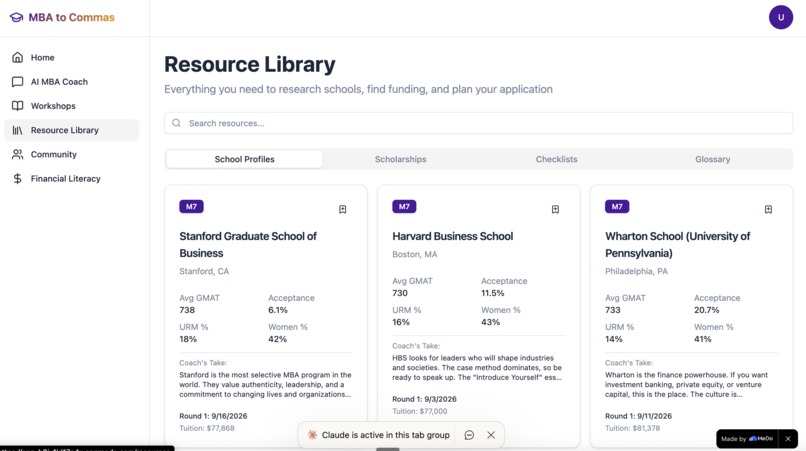Open Financial Literacy section

click(x=72, y=178)
